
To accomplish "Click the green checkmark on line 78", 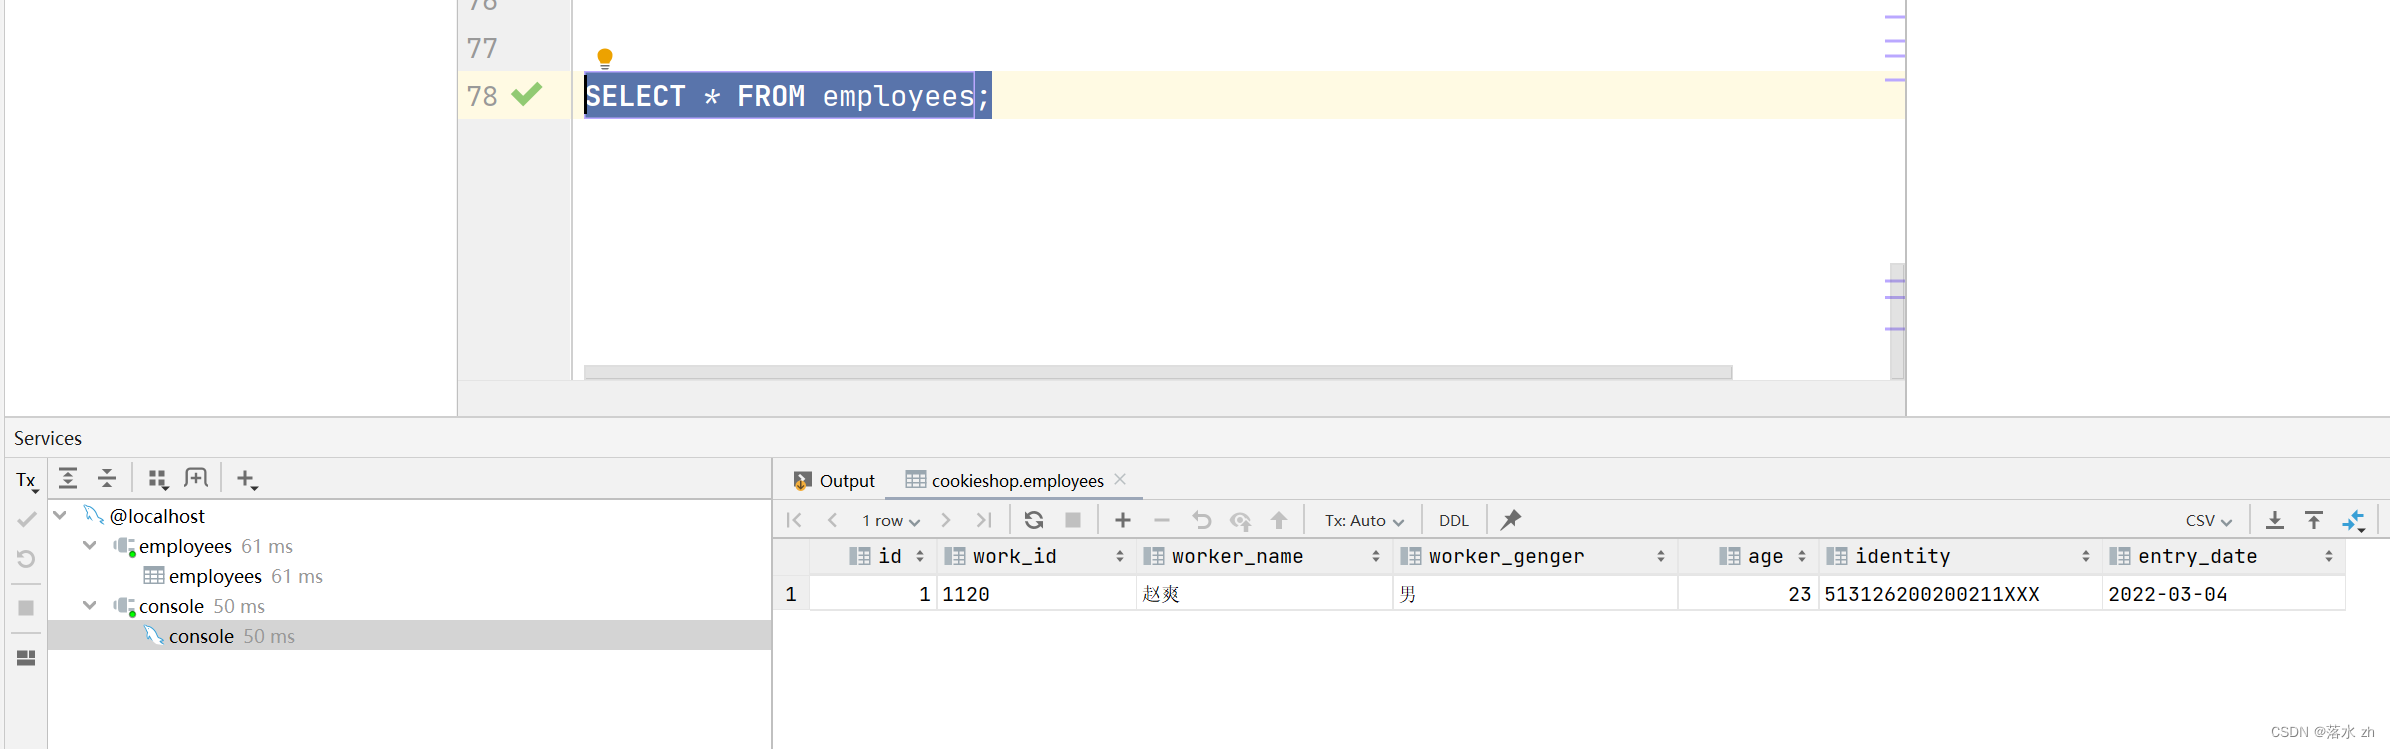I will point(526,94).
